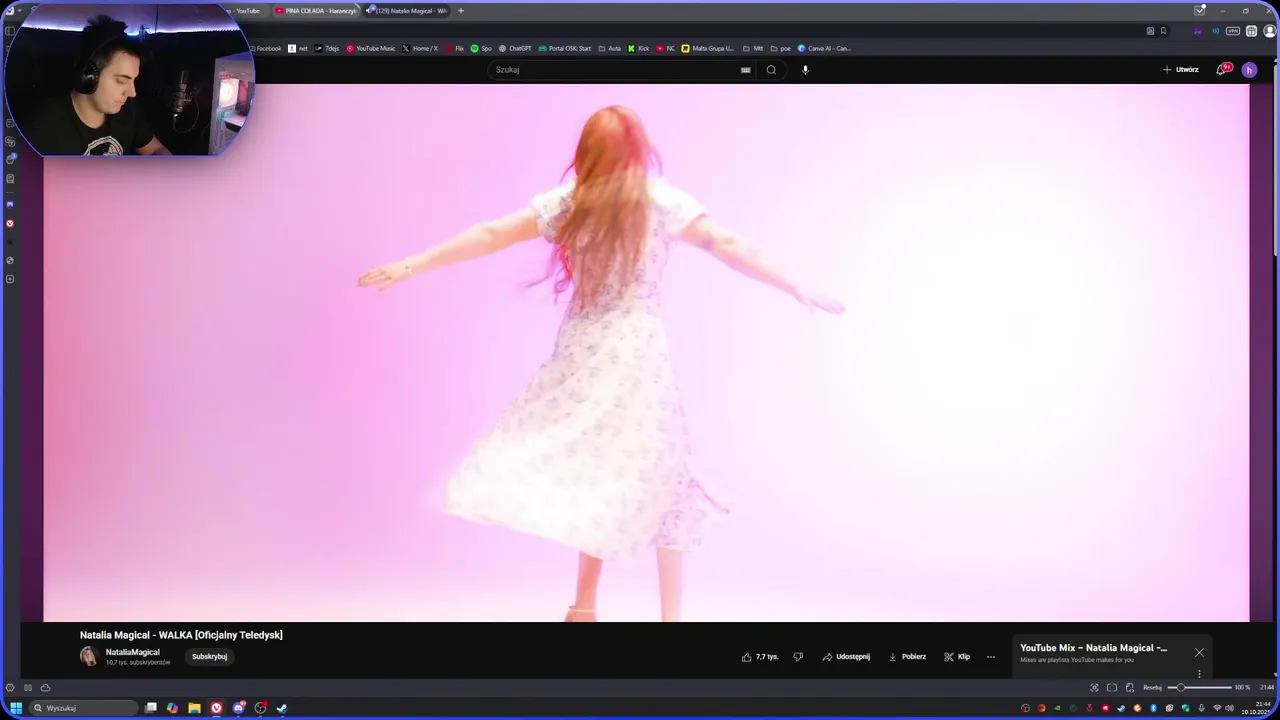The height and width of the screenshot is (720, 1280).
Task: Open ChatGPT bookmark
Action: click(516, 48)
